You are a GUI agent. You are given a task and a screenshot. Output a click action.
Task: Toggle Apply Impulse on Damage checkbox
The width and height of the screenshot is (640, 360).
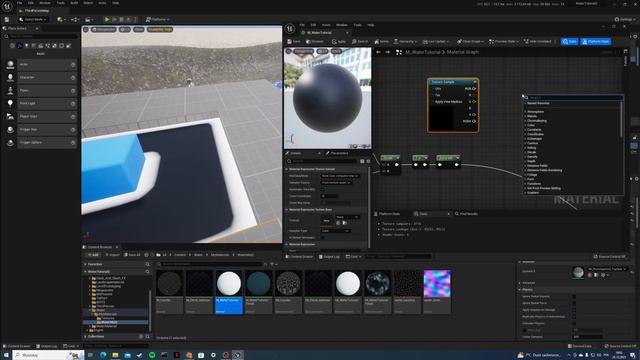[x=574, y=310]
